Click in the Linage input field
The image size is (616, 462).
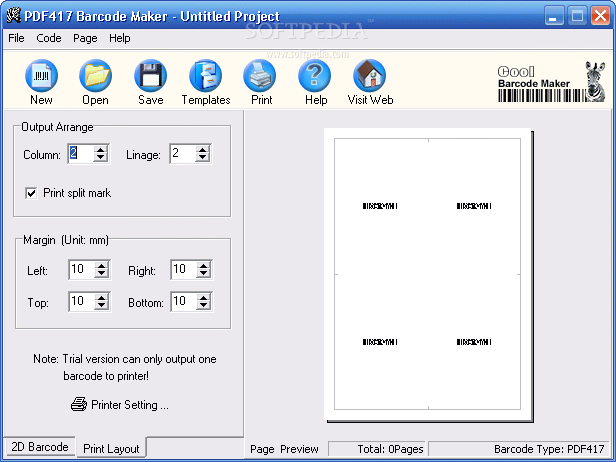click(x=183, y=153)
